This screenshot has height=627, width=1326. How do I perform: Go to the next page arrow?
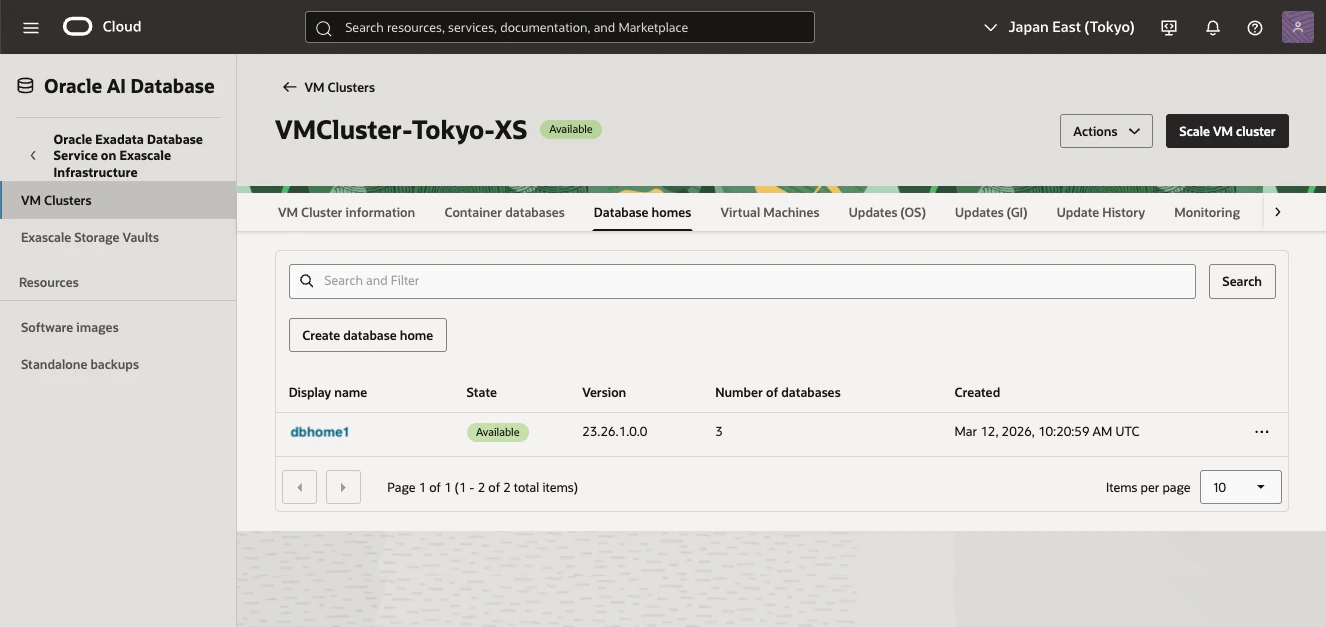tap(343, 487)
